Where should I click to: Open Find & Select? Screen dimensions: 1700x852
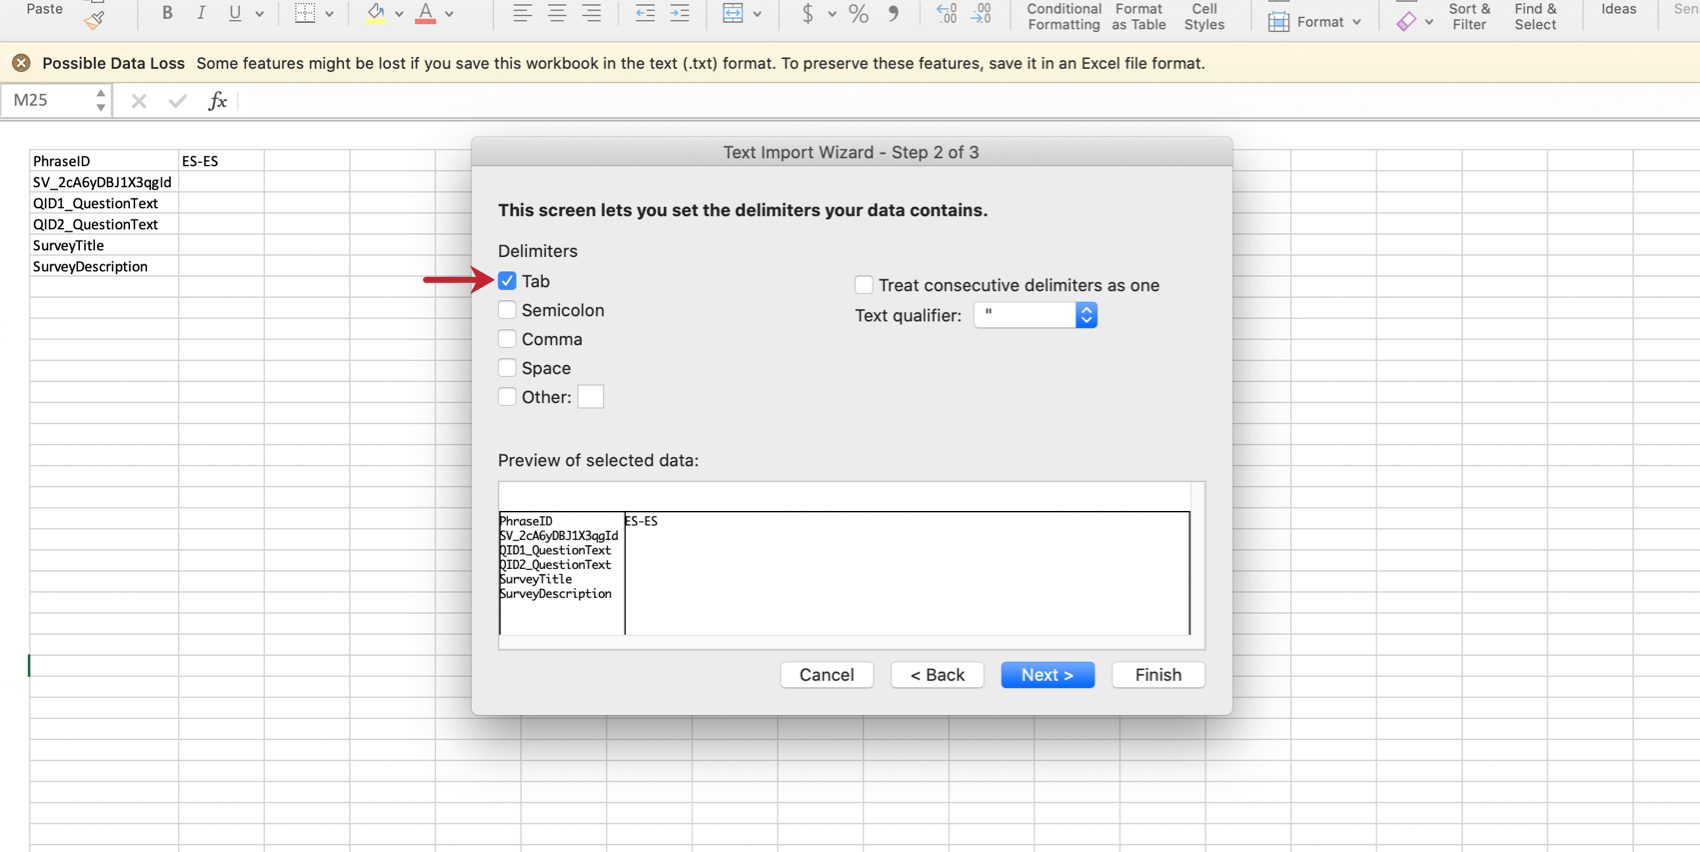point(1535,16)
